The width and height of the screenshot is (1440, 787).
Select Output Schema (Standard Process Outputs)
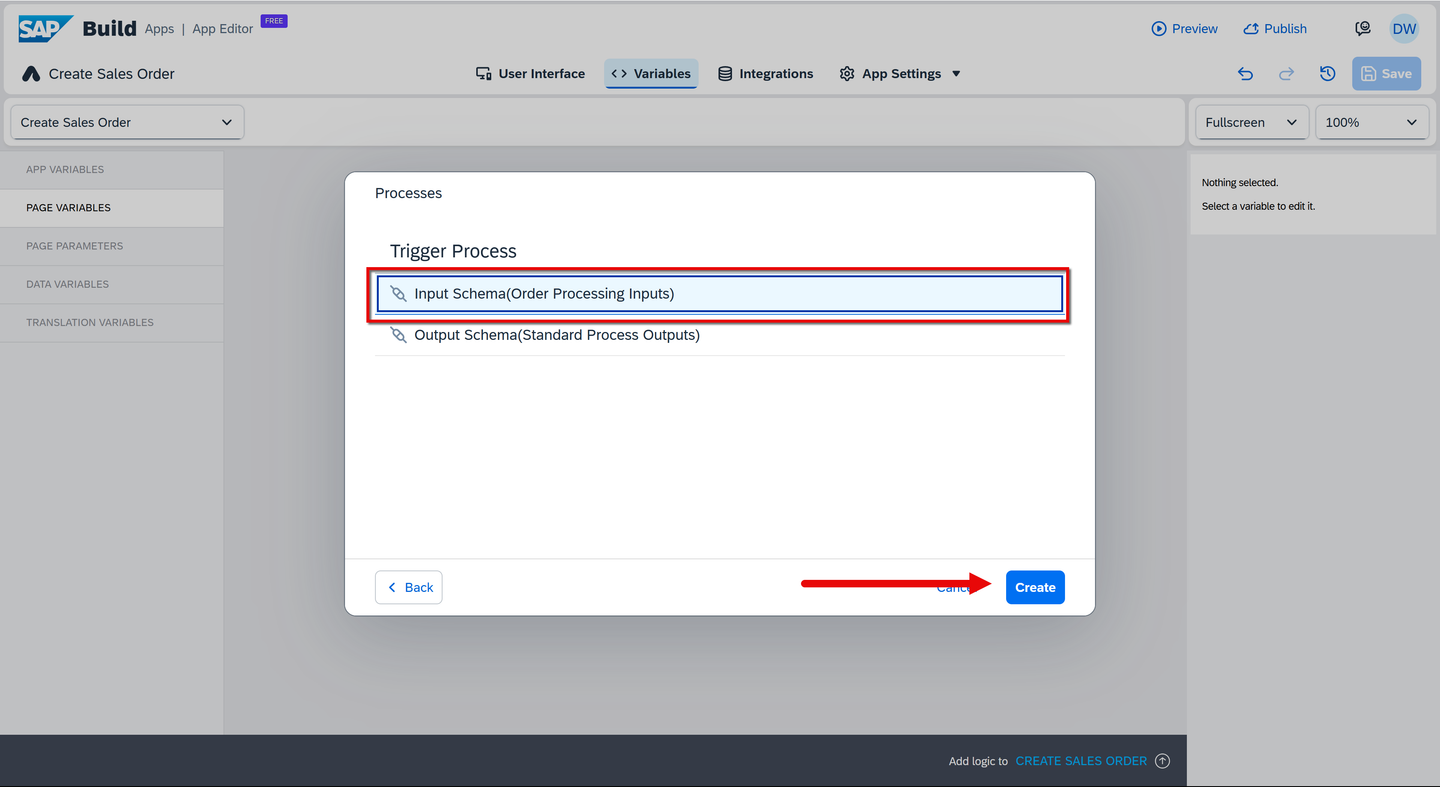point(720,335)
